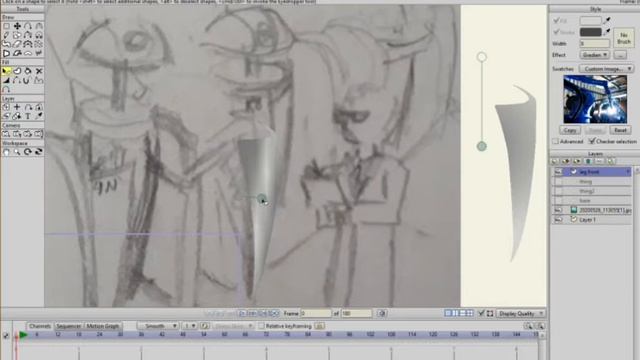
Task: Click the first new layer icon in Layers toolbar
Action: point(556,162)
